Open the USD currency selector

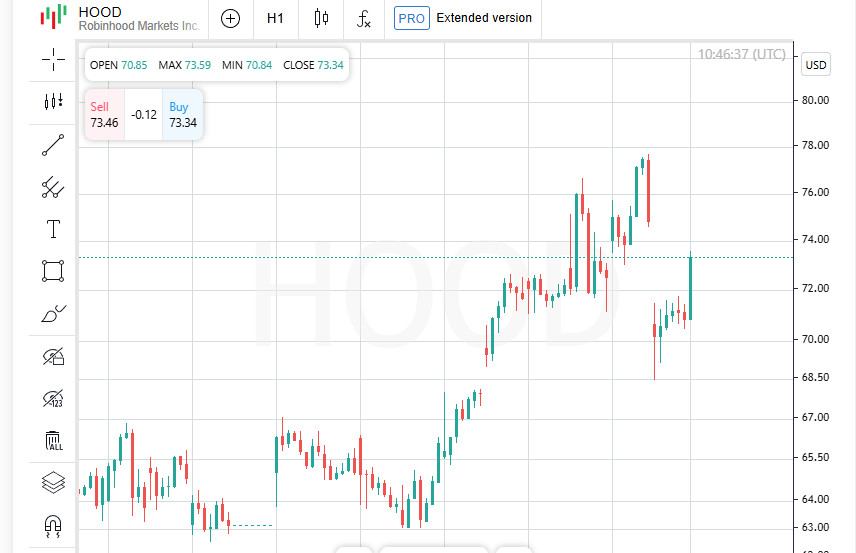coord(816,65)
